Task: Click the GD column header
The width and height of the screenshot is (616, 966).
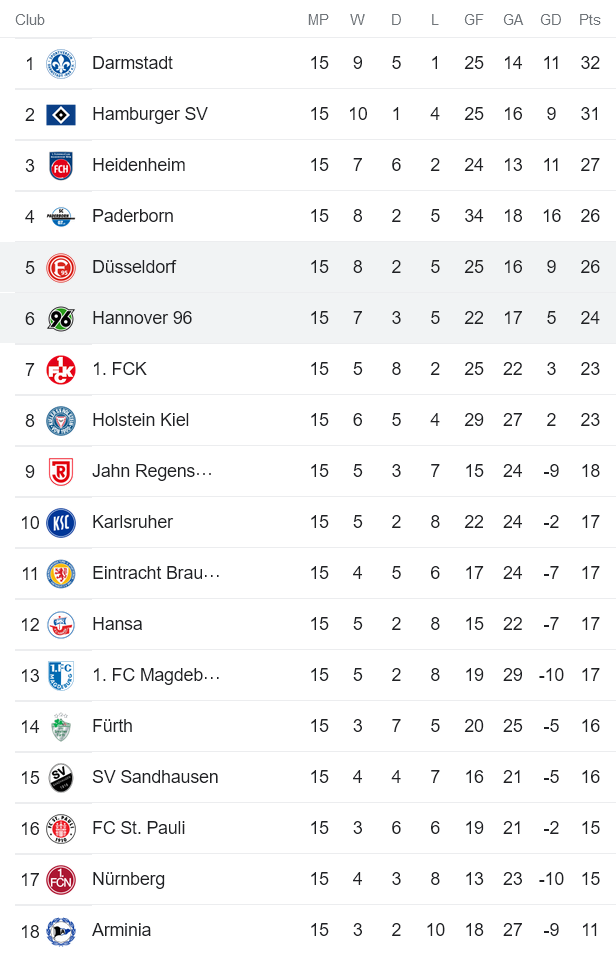Action: click(x=551, y=19)
